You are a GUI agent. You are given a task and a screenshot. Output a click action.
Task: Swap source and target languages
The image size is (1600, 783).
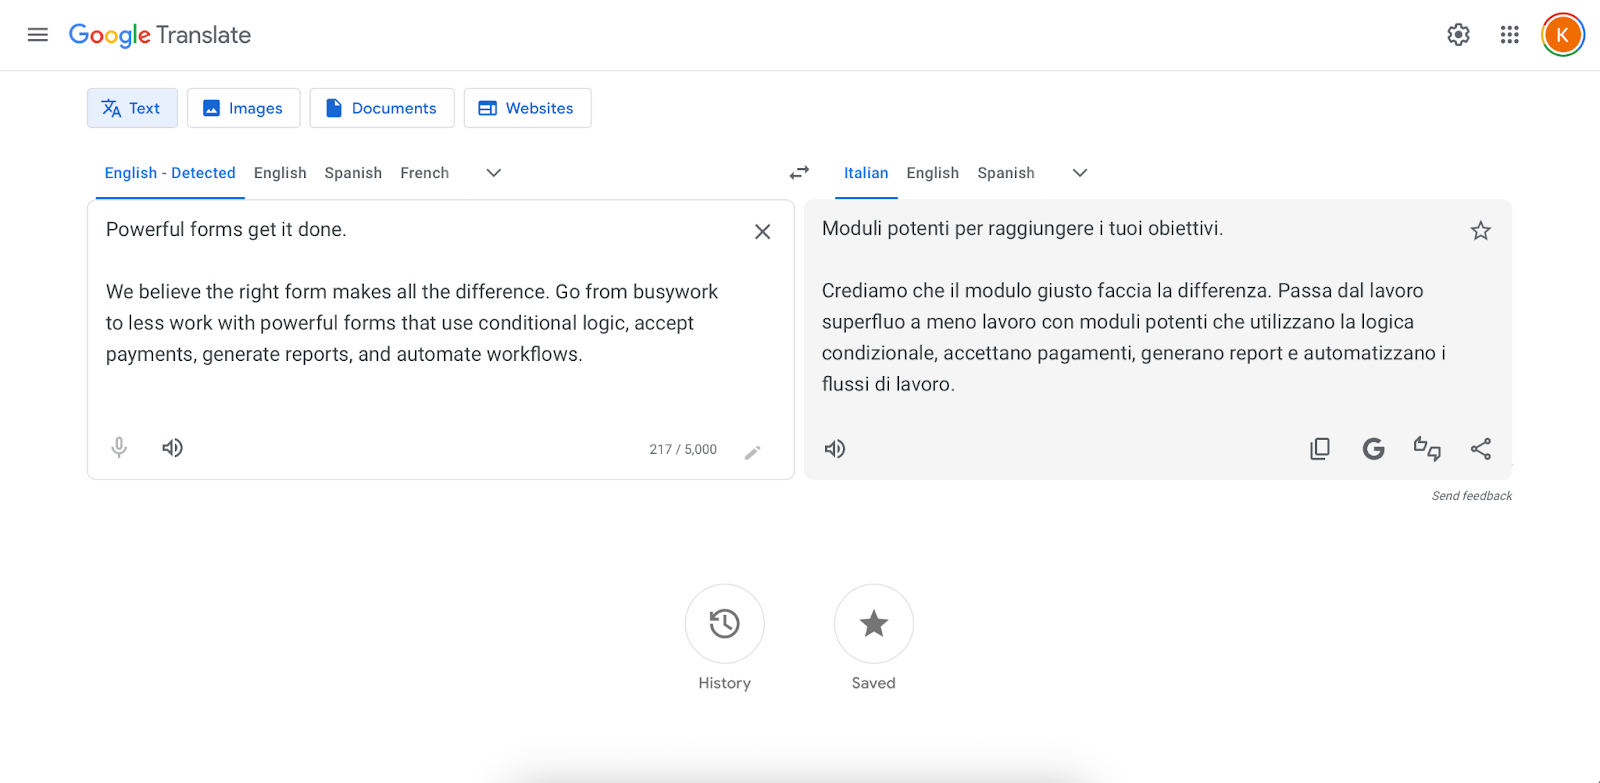799,173
